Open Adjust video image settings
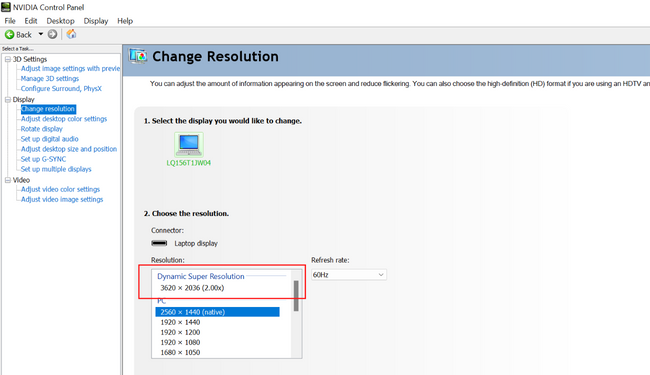This screenshot has width=650, height=375. (x=62, y=199)
